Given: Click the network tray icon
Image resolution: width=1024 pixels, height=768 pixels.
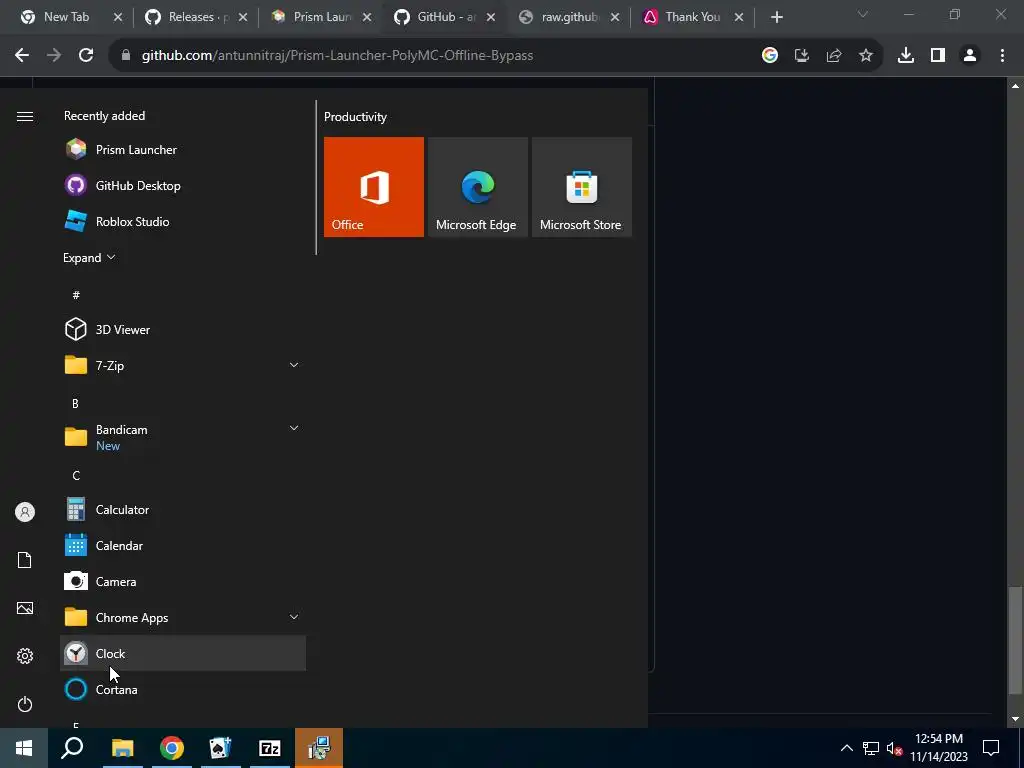Looking at the screenshot, I should 871,748.
